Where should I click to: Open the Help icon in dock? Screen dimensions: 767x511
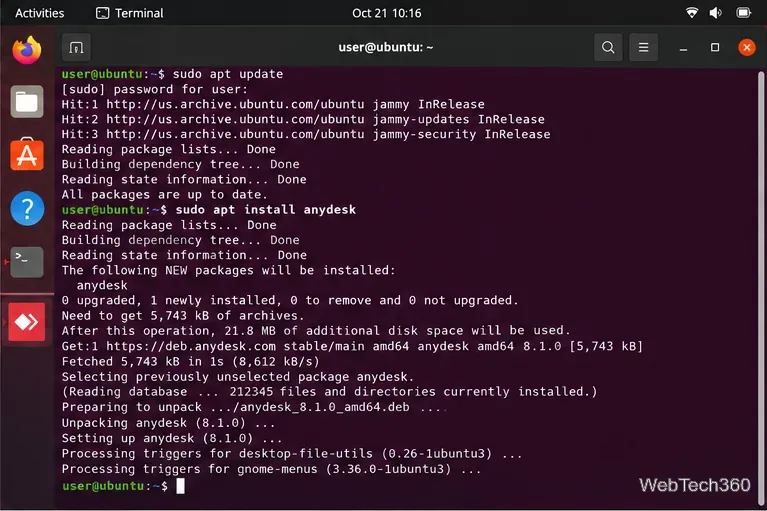click(x=27, y=208)
